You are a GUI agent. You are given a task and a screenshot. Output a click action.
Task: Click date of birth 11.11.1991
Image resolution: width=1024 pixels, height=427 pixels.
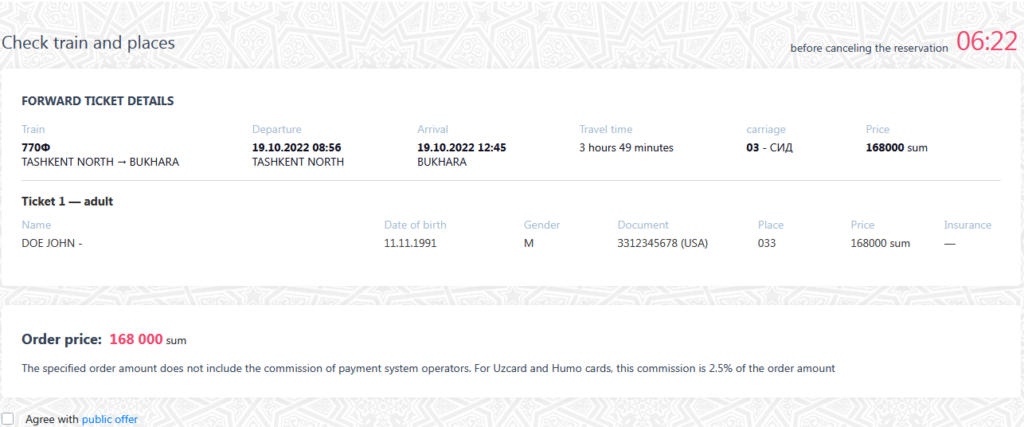pos(410,244)
